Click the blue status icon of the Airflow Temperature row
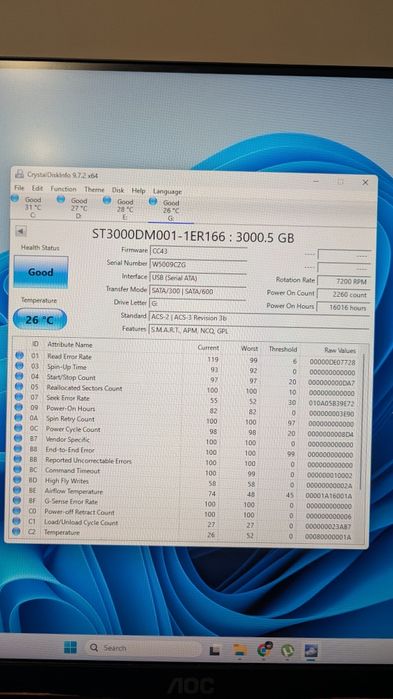The width and height of the screenshot is (393, 699). tap(17, 489)
